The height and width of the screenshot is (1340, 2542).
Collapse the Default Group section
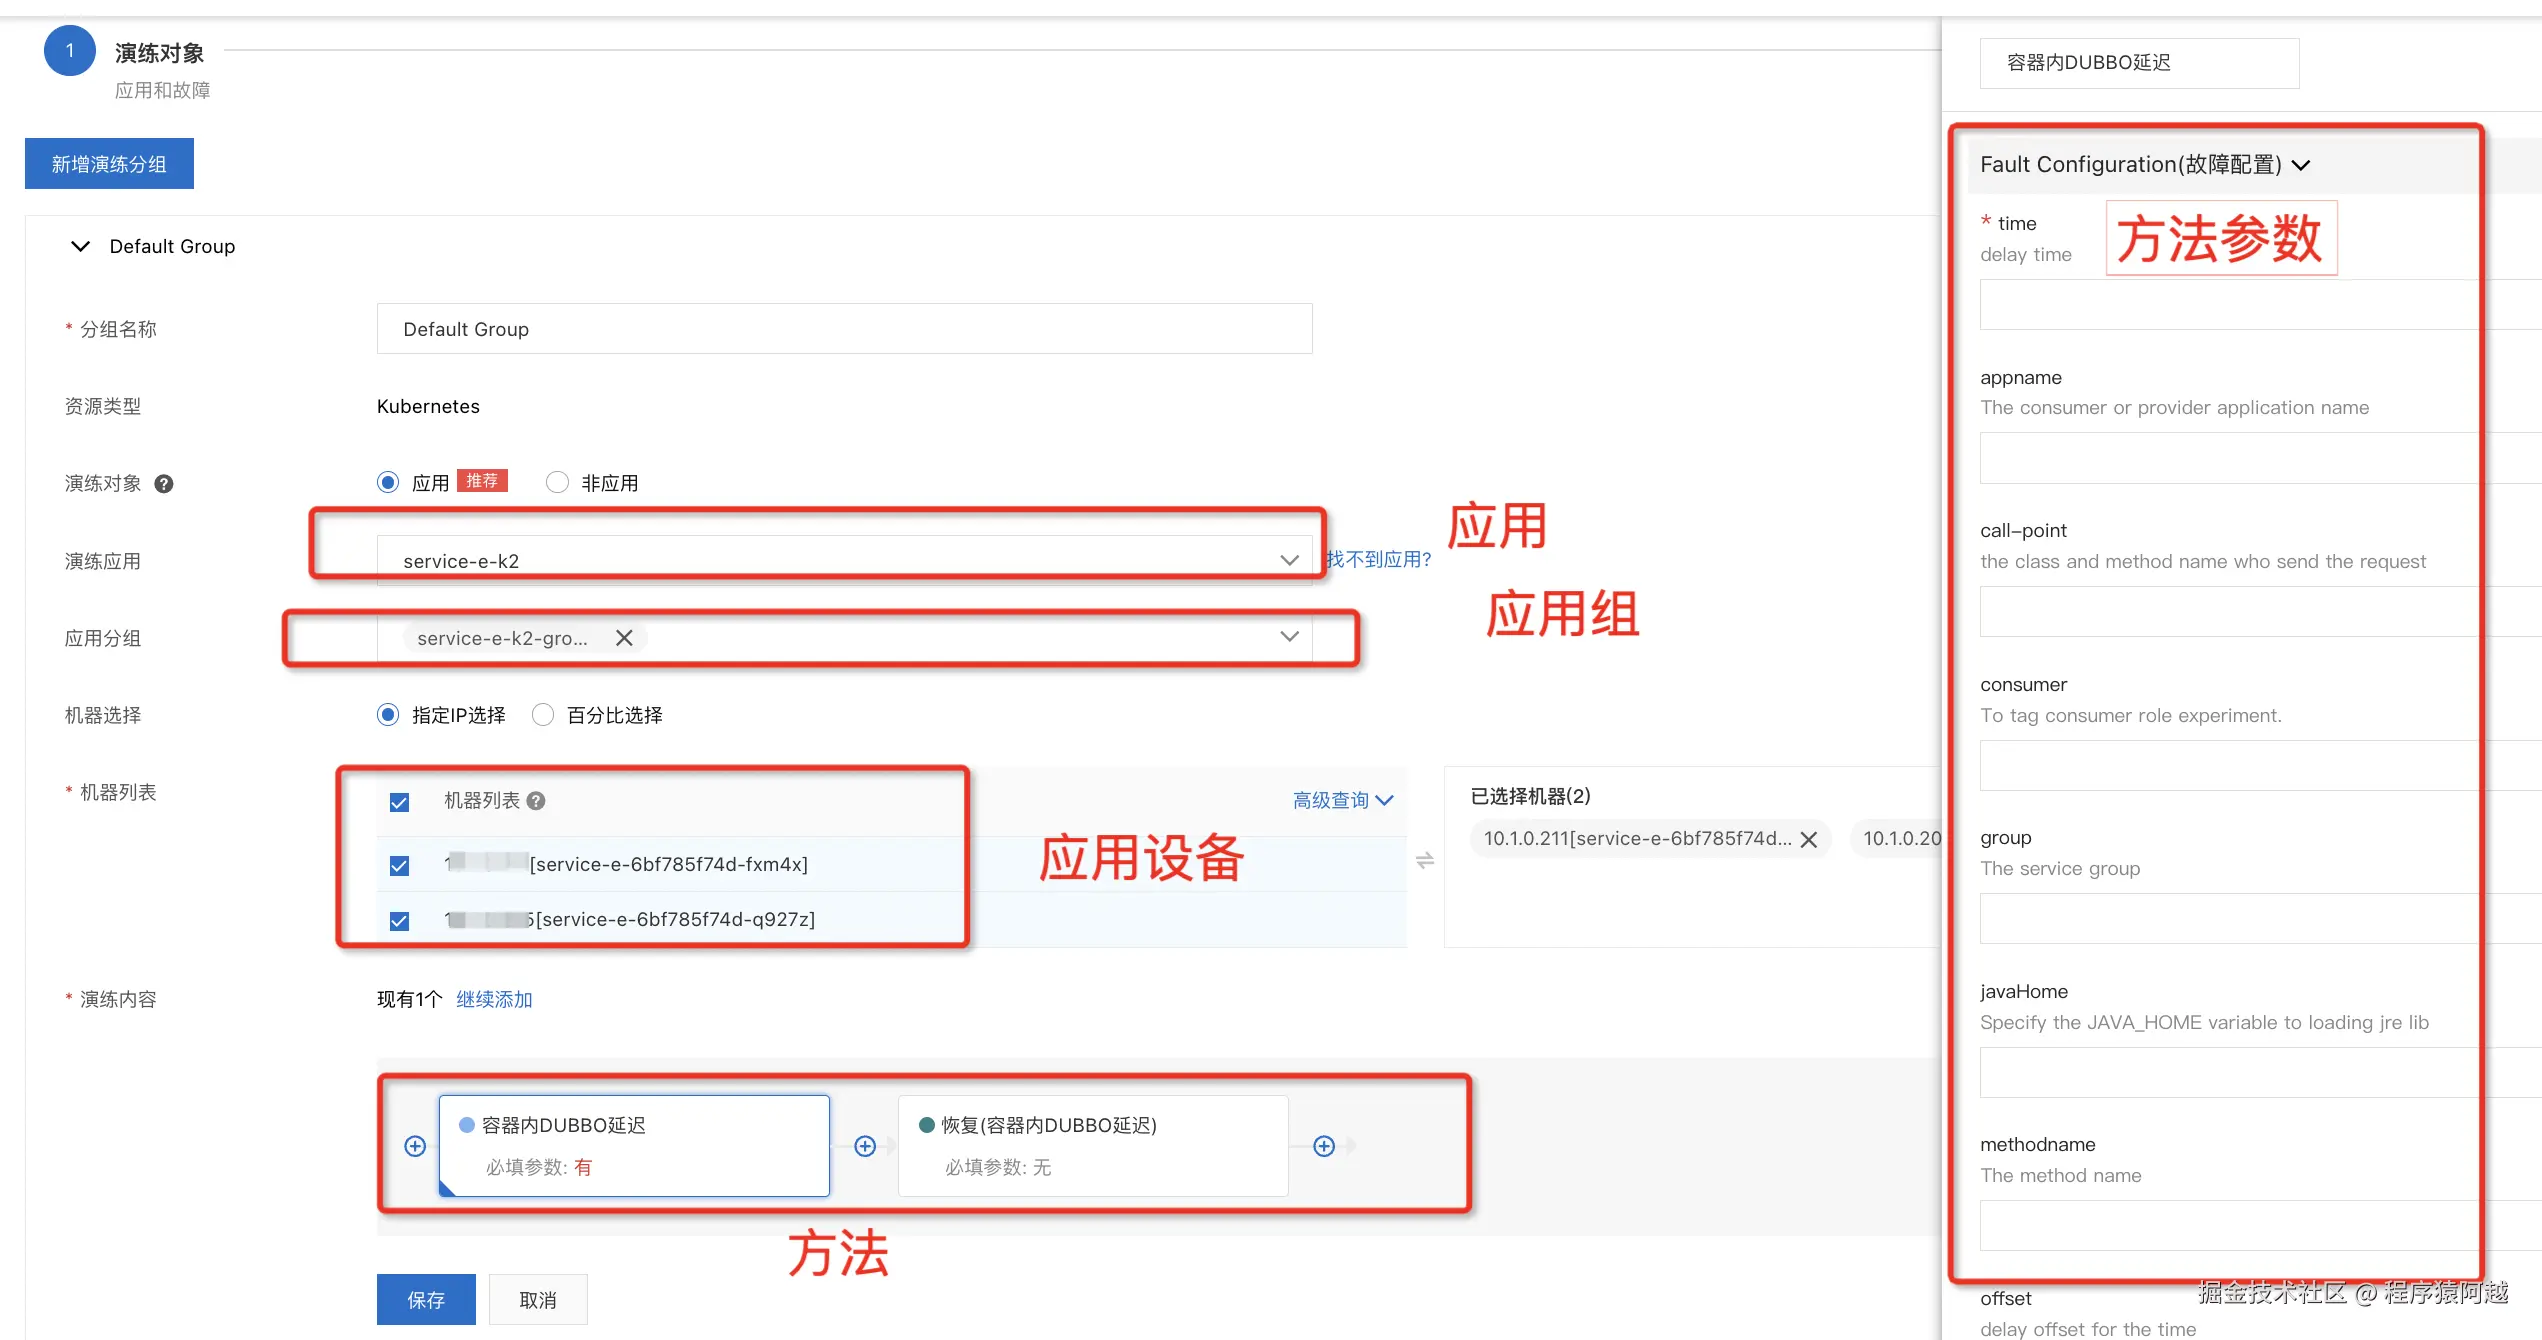(x=81, y=246)
